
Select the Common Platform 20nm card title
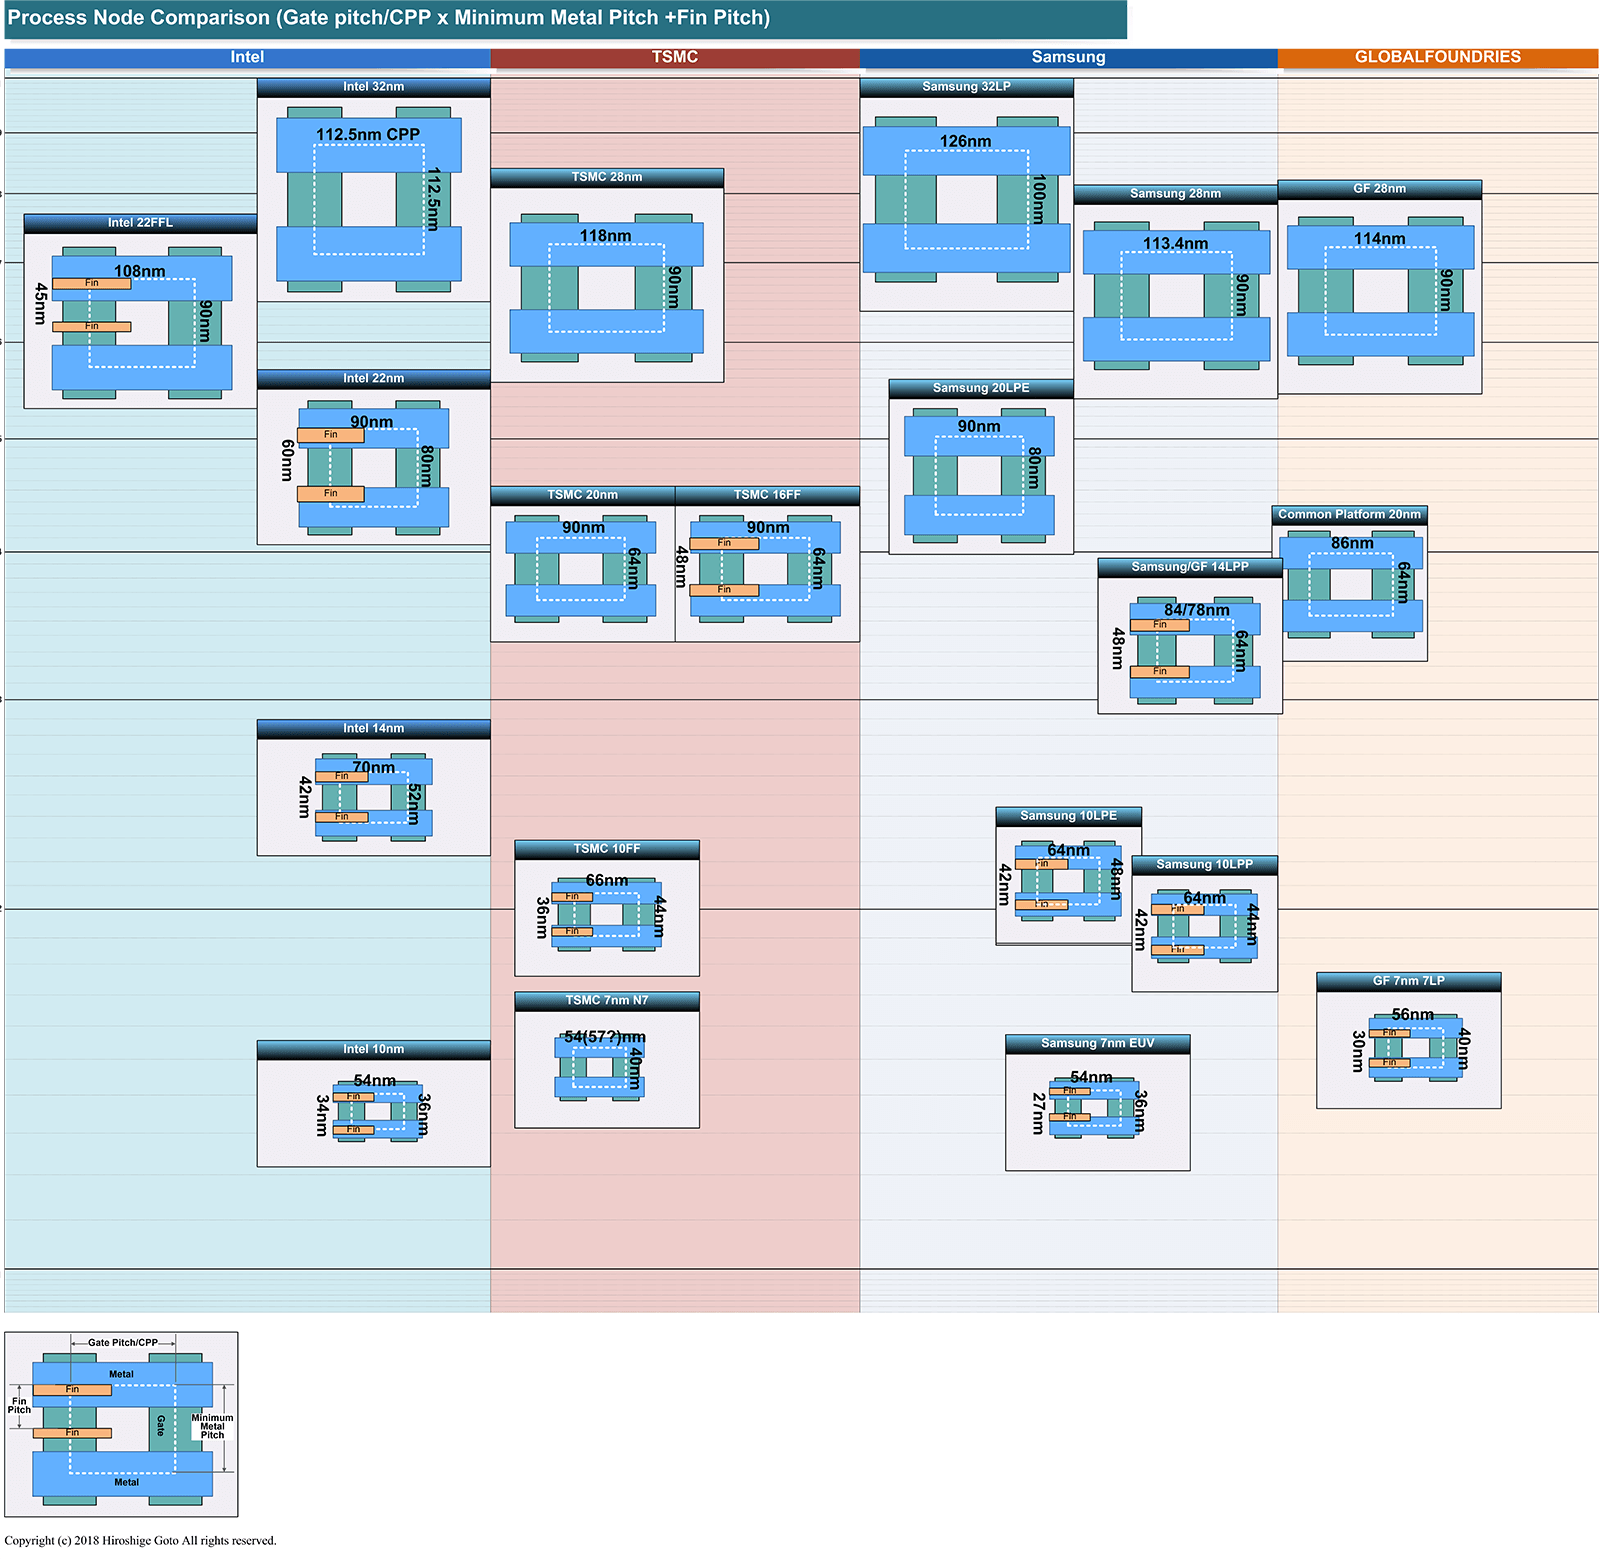click(x=1349, y=515)
